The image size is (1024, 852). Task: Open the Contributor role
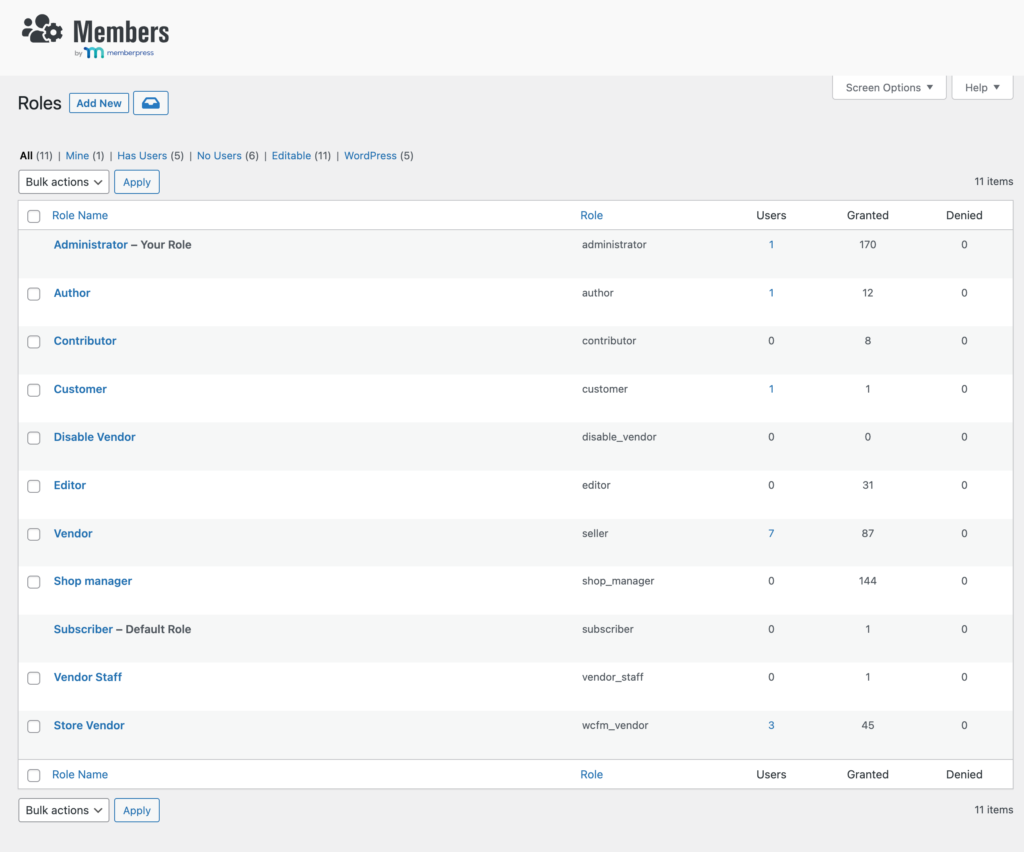pyautogui.click(x=85, y=341)
